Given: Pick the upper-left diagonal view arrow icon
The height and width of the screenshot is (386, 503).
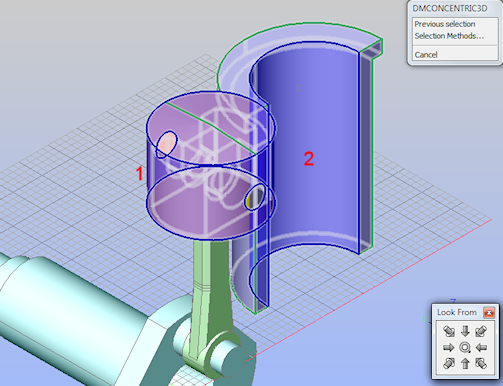Looking at the screenshot, I should 449,331.
